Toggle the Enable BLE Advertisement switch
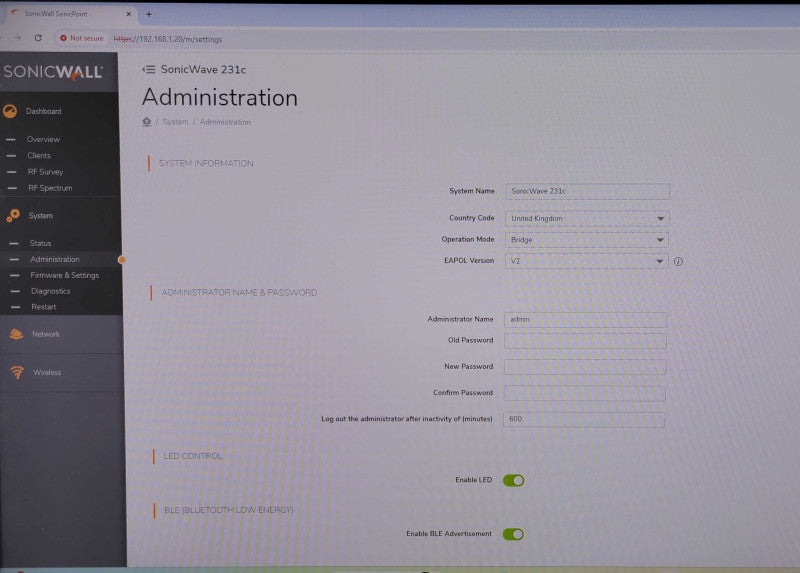800x573 pixels. pos(513,534)
